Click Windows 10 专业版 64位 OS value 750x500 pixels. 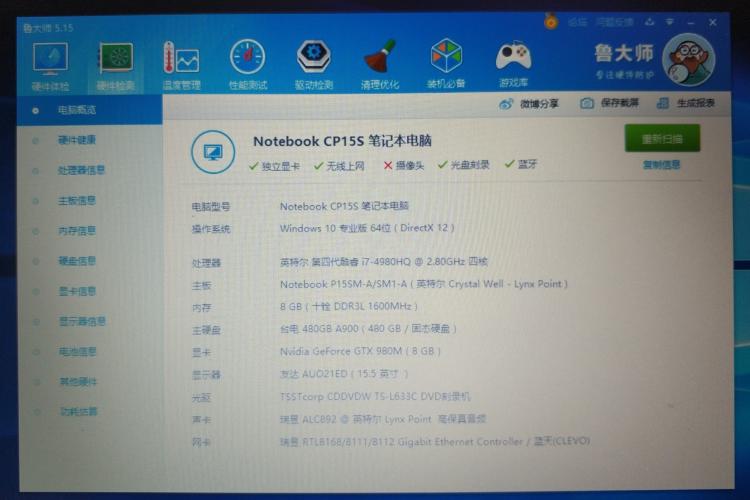[367, 228]
